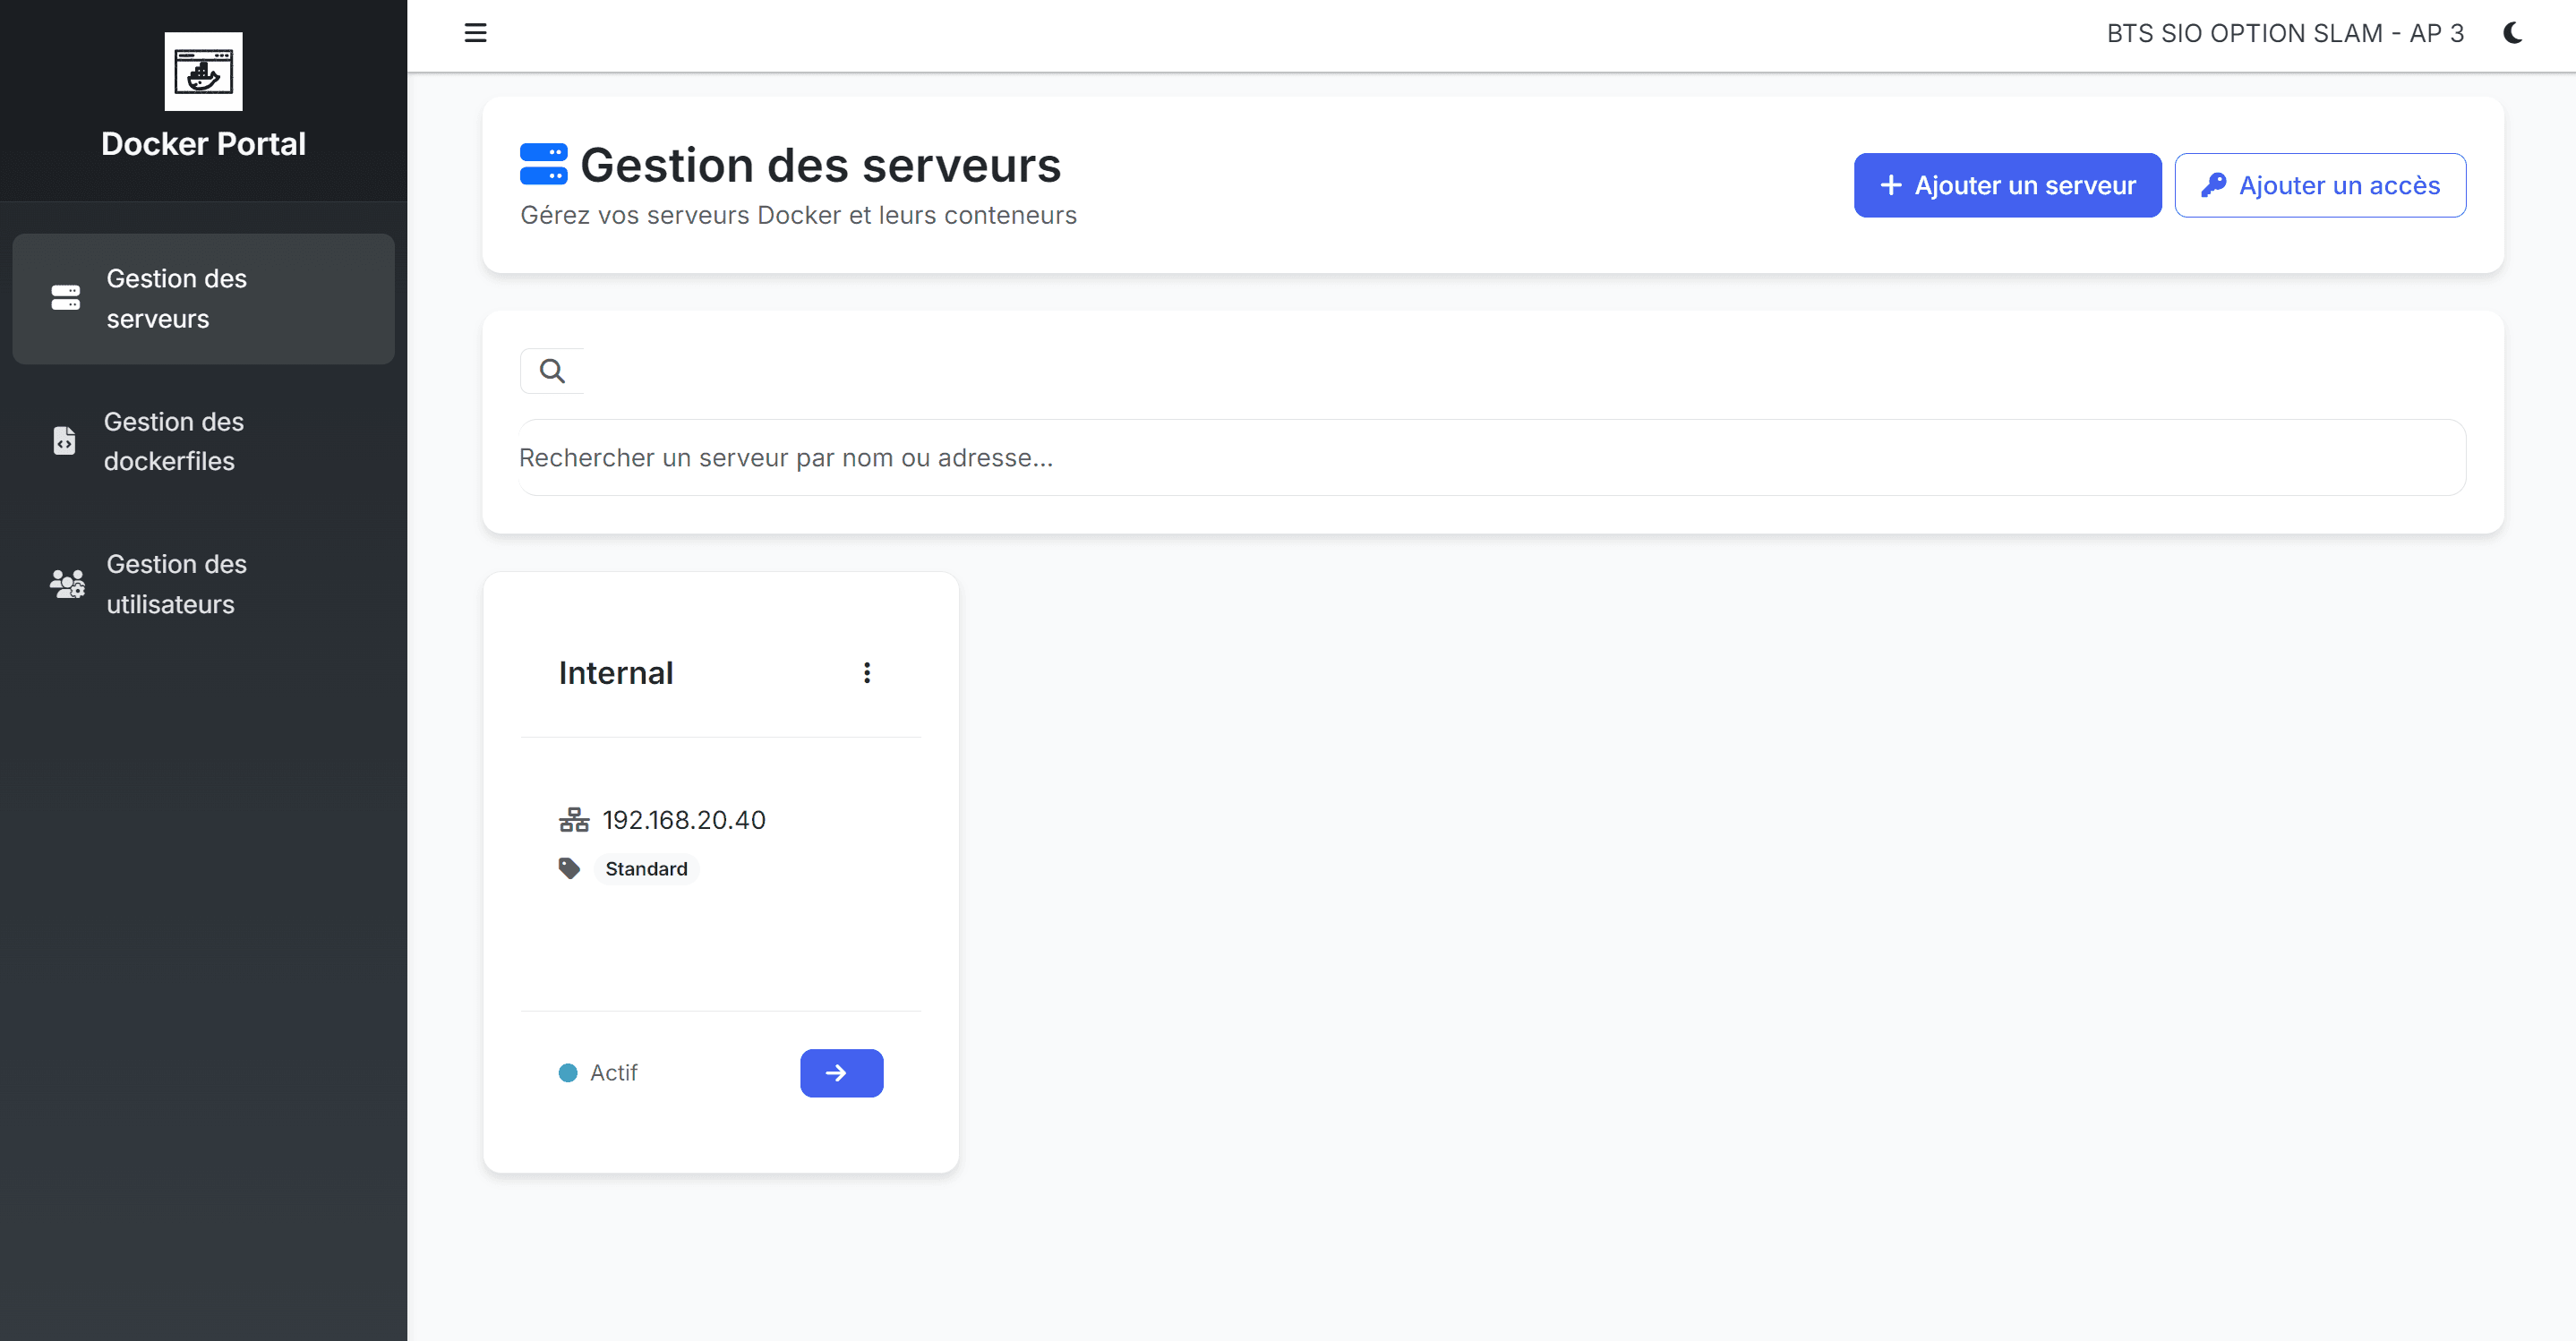This screenshot has width=2576, height=1341.
Task: Open Internal server with arrow button
Action: [841, 1073]
